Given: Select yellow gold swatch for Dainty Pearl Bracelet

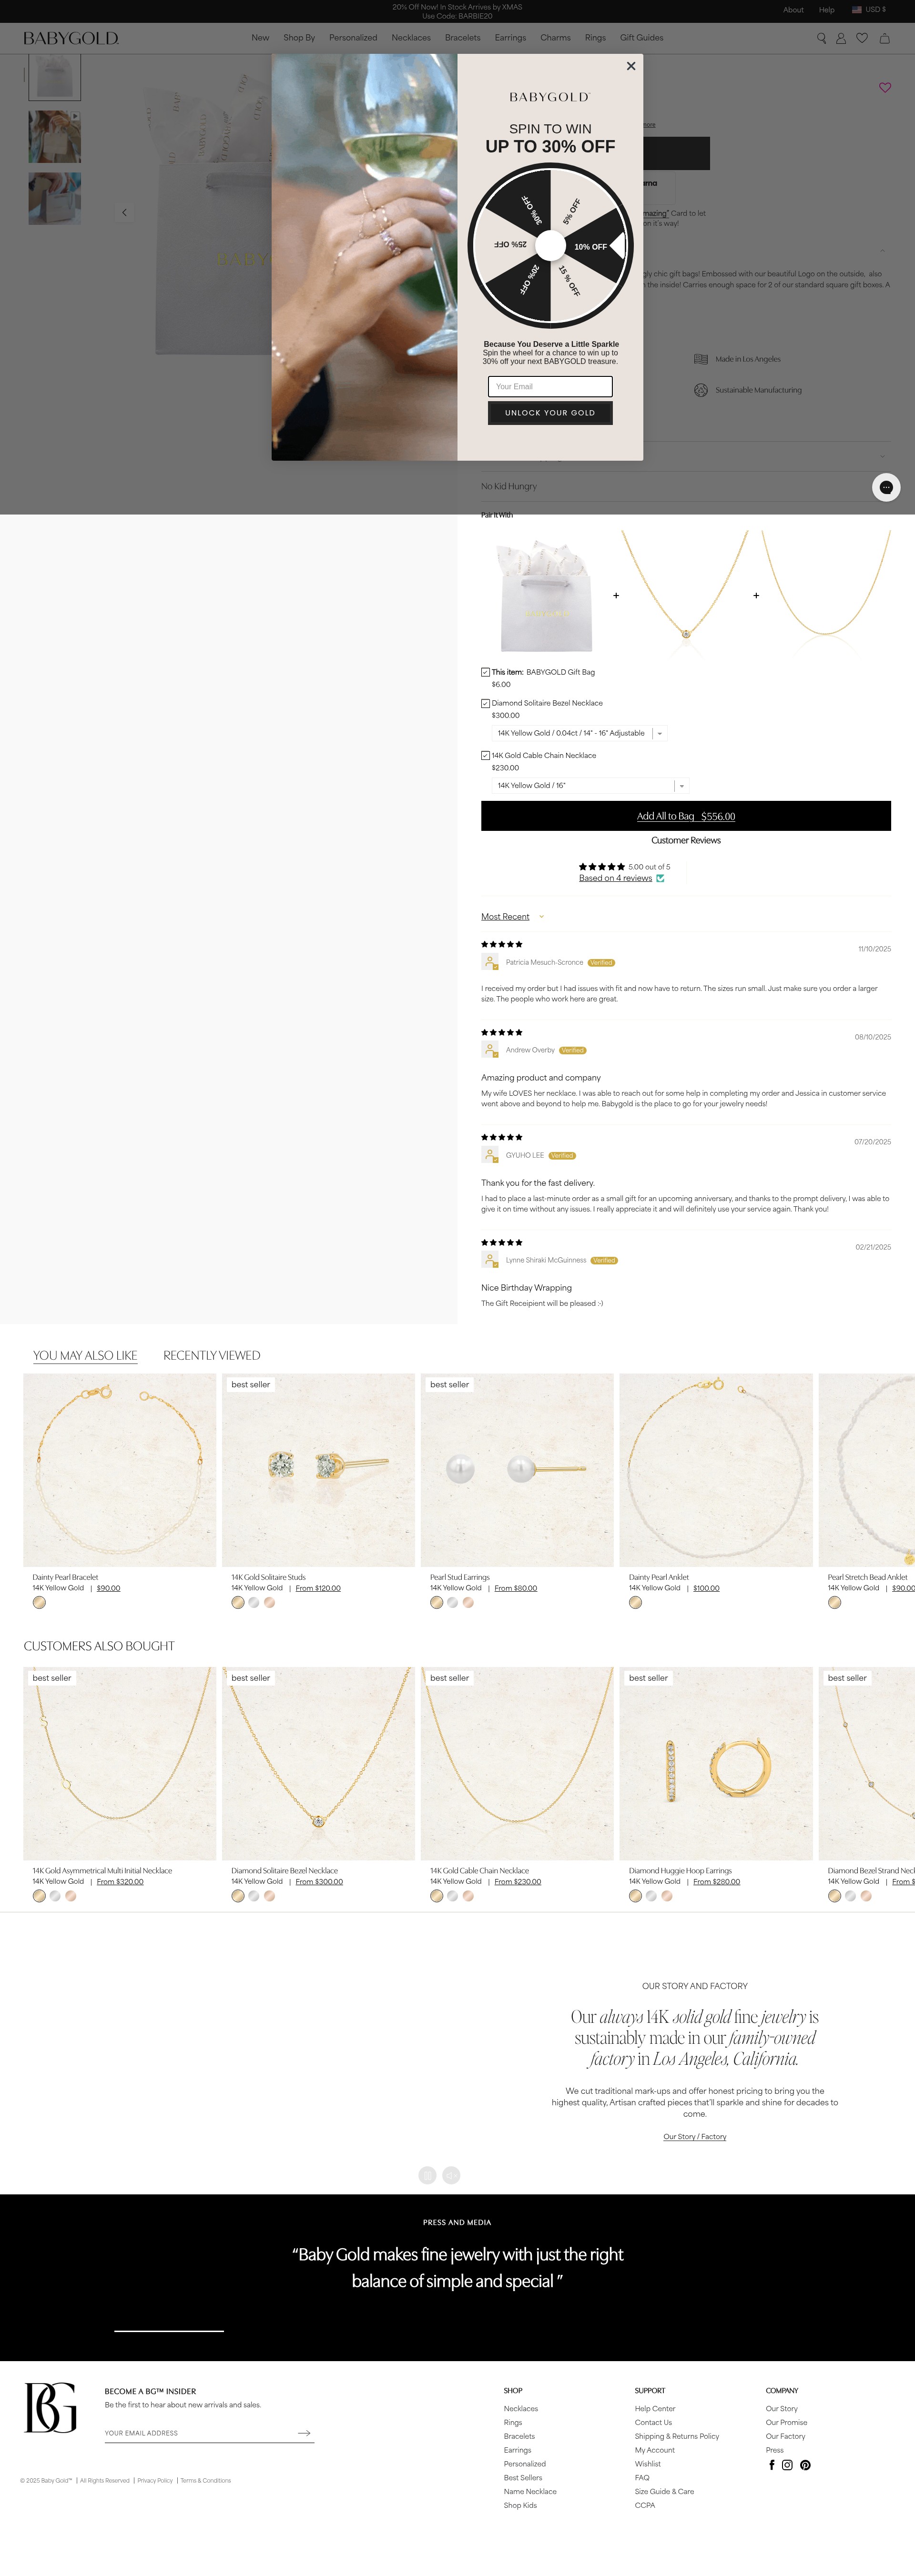Looking at the screenshot, I should (39, 1603).
